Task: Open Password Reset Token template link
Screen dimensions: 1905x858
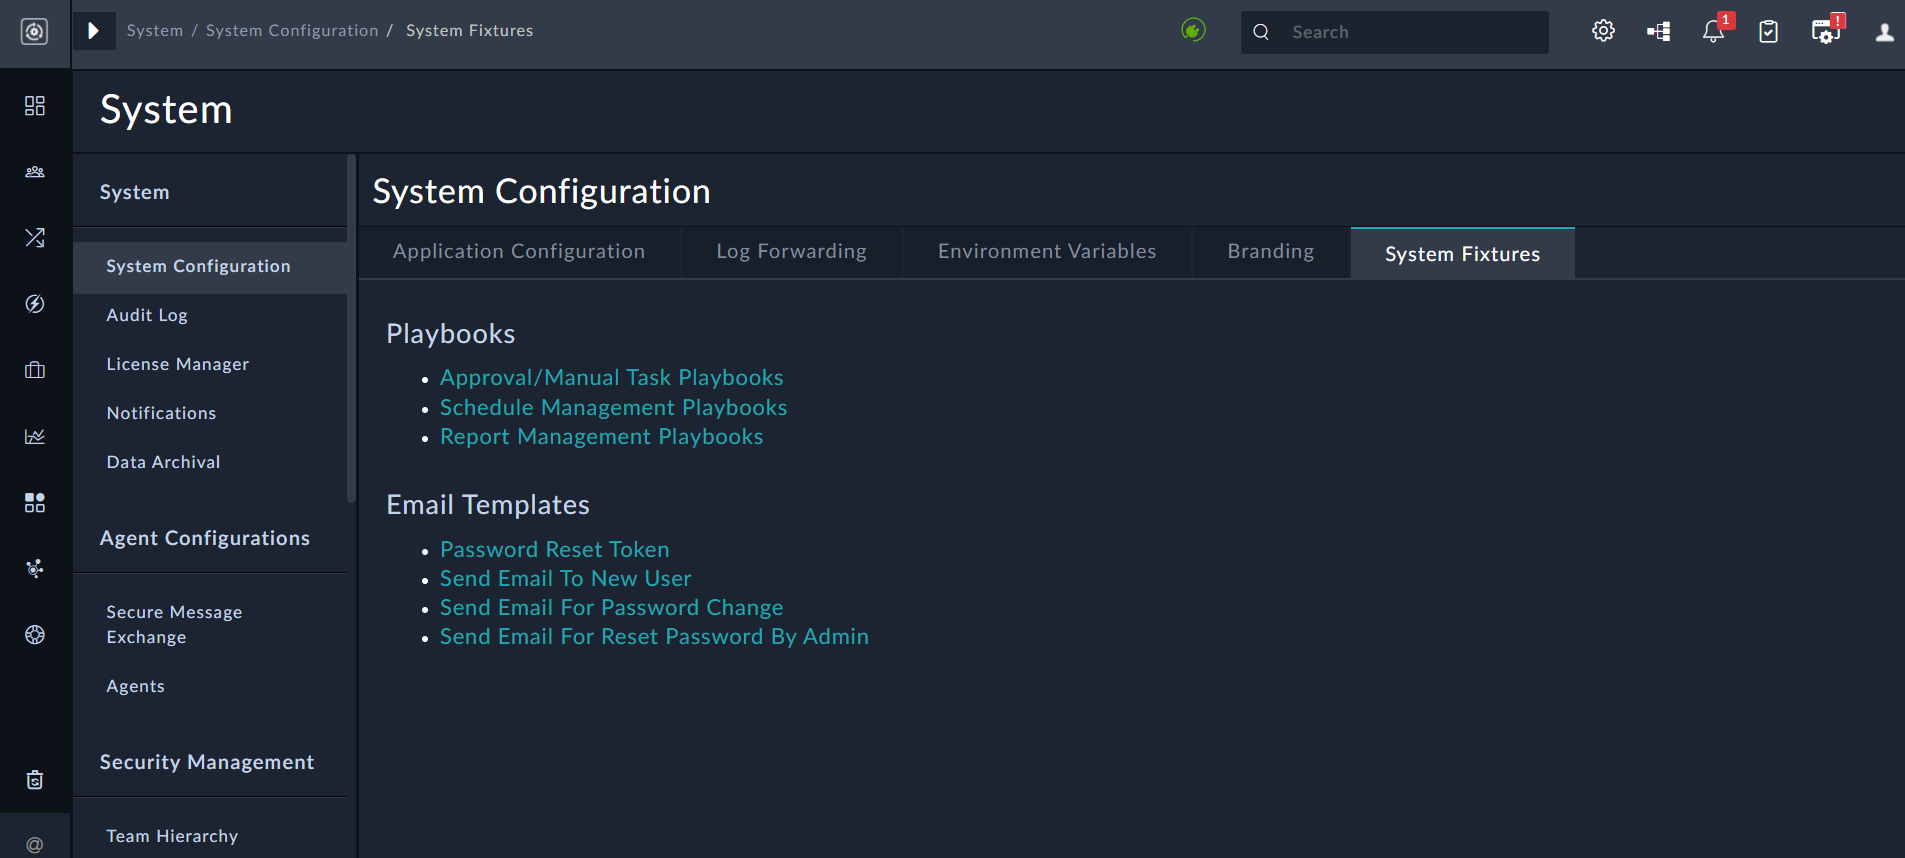Action: point(554,550)
